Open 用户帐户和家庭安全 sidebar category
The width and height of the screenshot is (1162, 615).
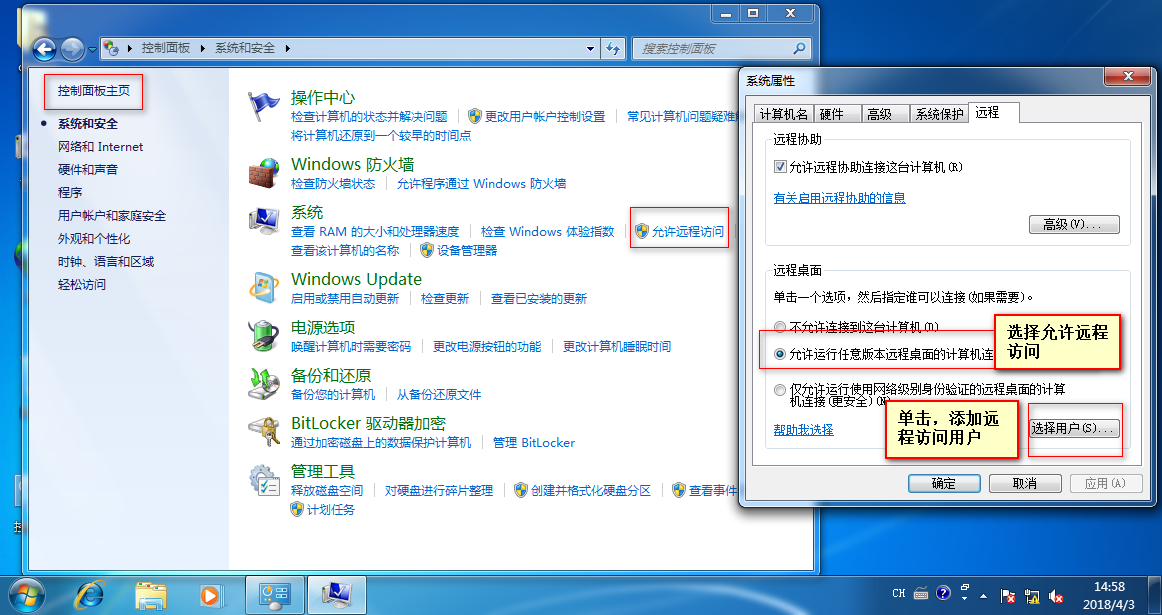(112, 216)
